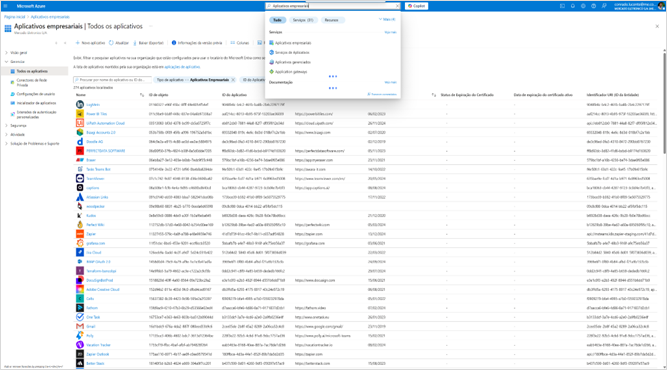The image size is (667, 370).
Task: Click 'Status de Expiração do Certificado' header
Action: (x=467, y=95)
